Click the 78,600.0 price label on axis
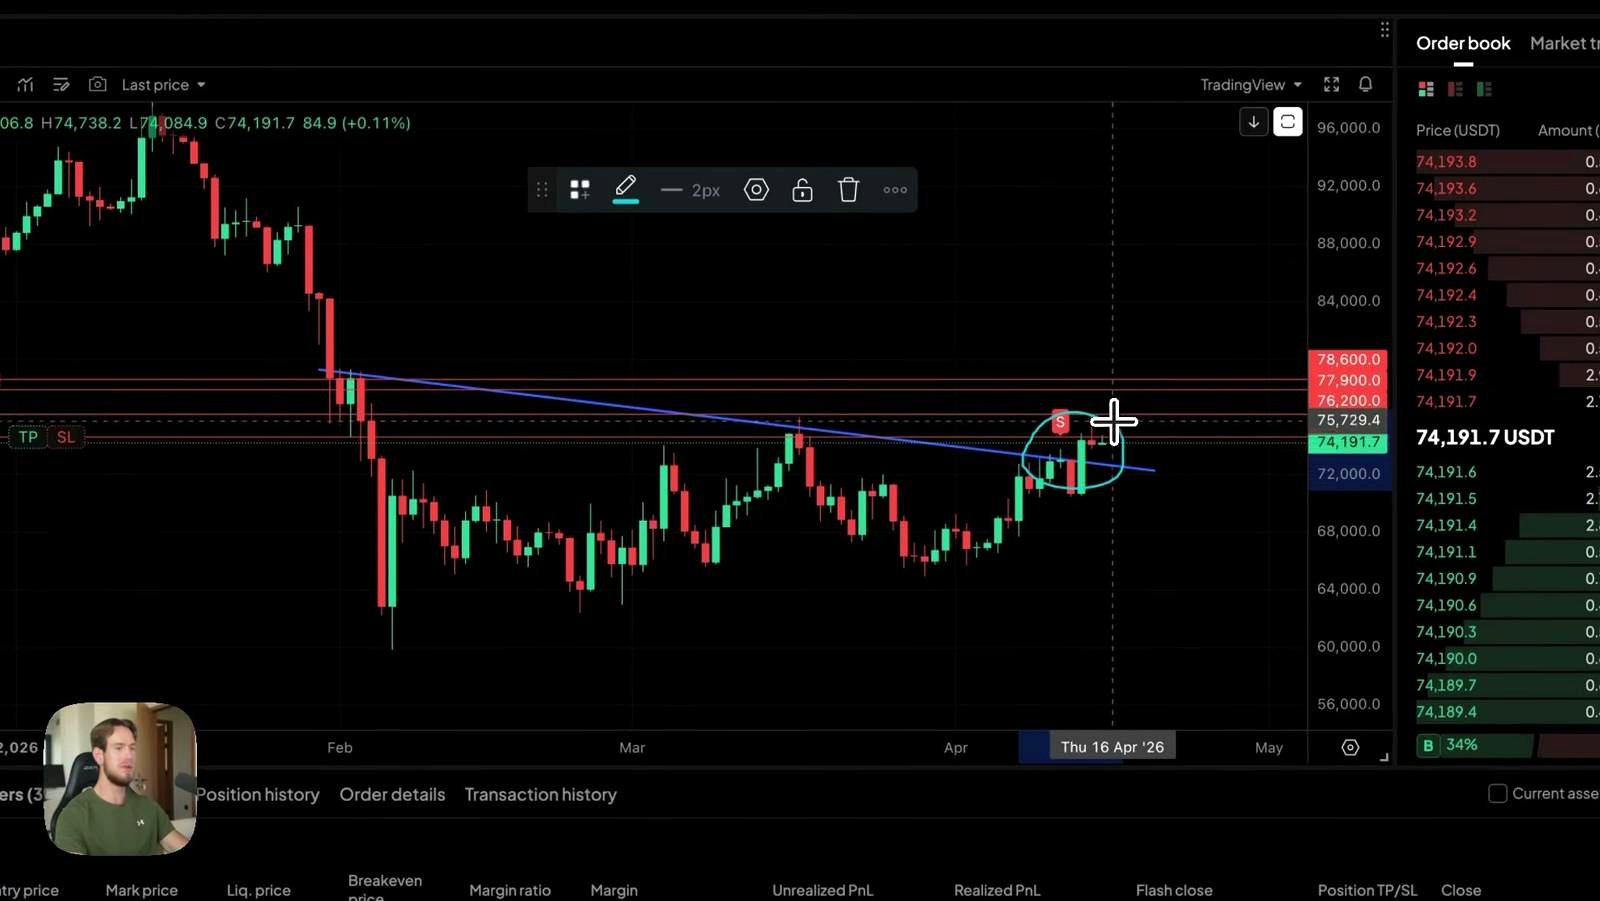 (x=1348, y=359)
